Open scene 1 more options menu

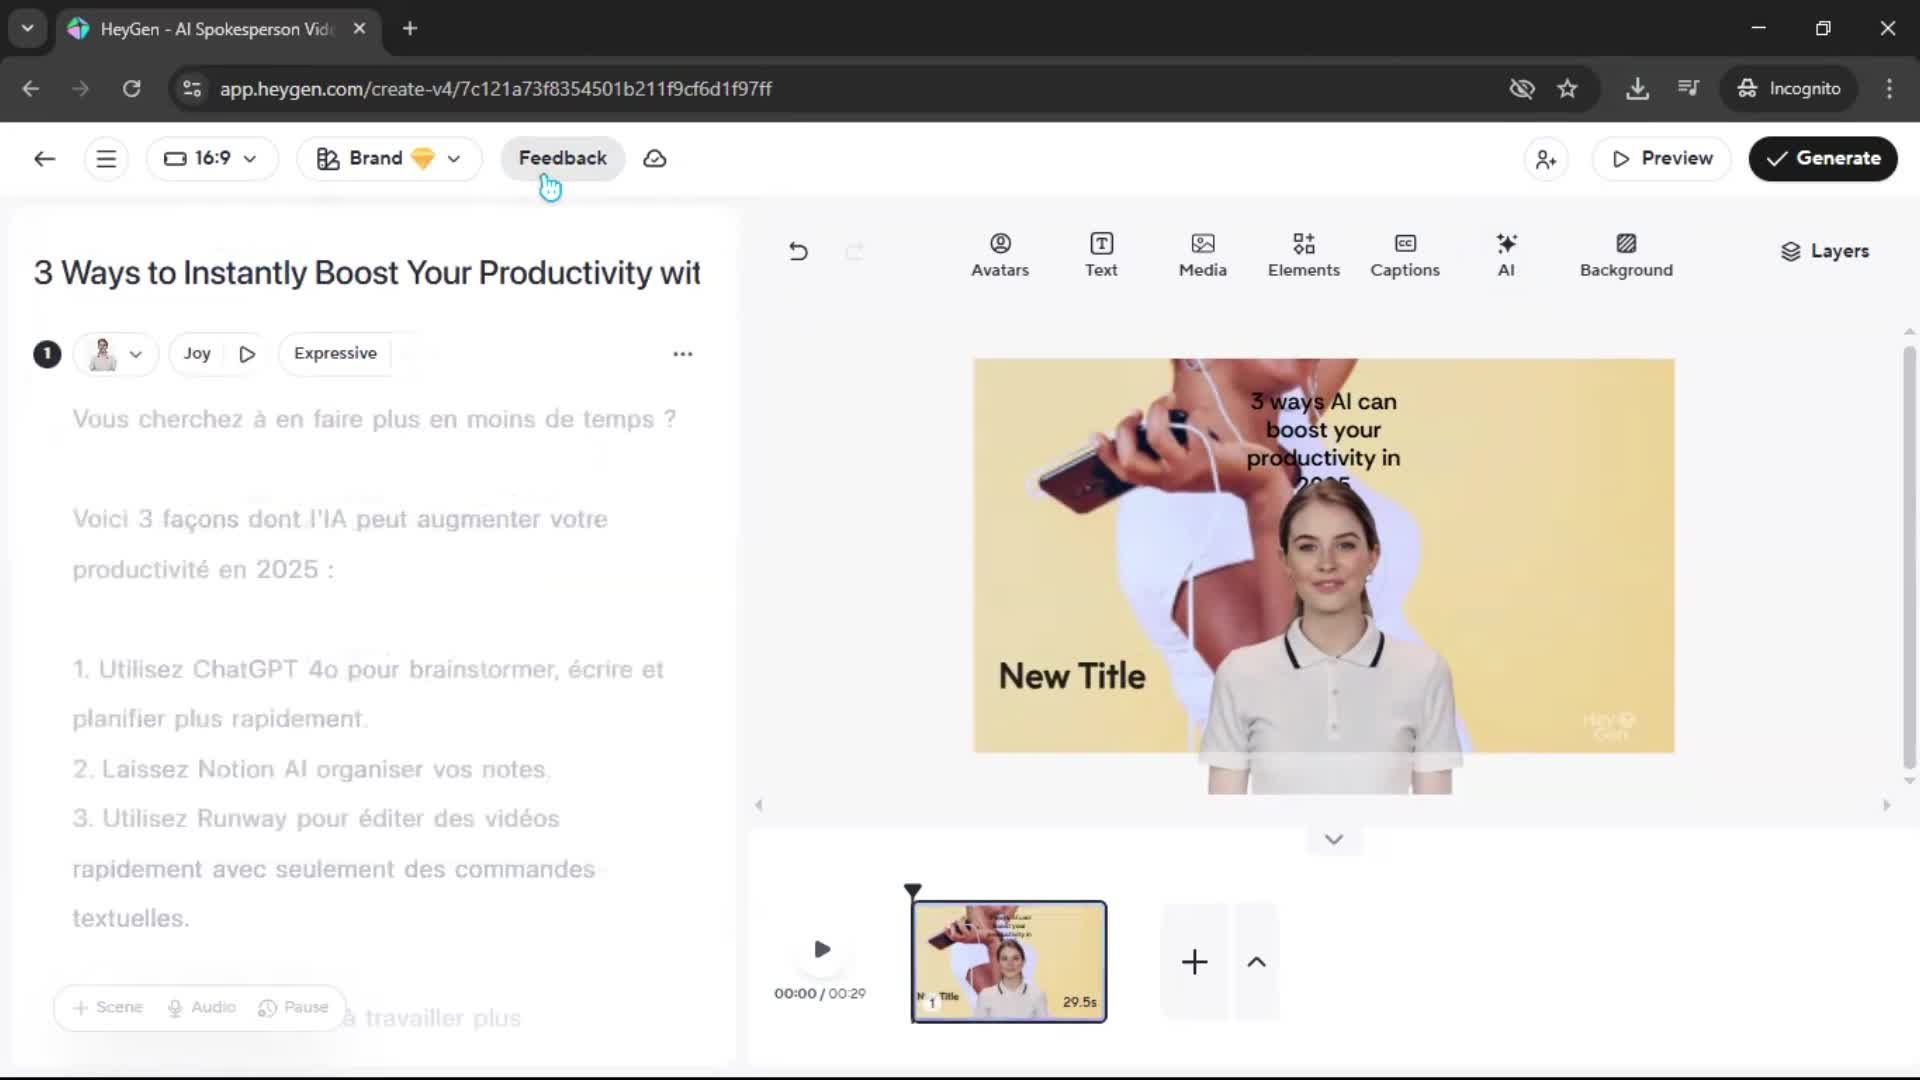pyautogui.click(x=682, y=354)
